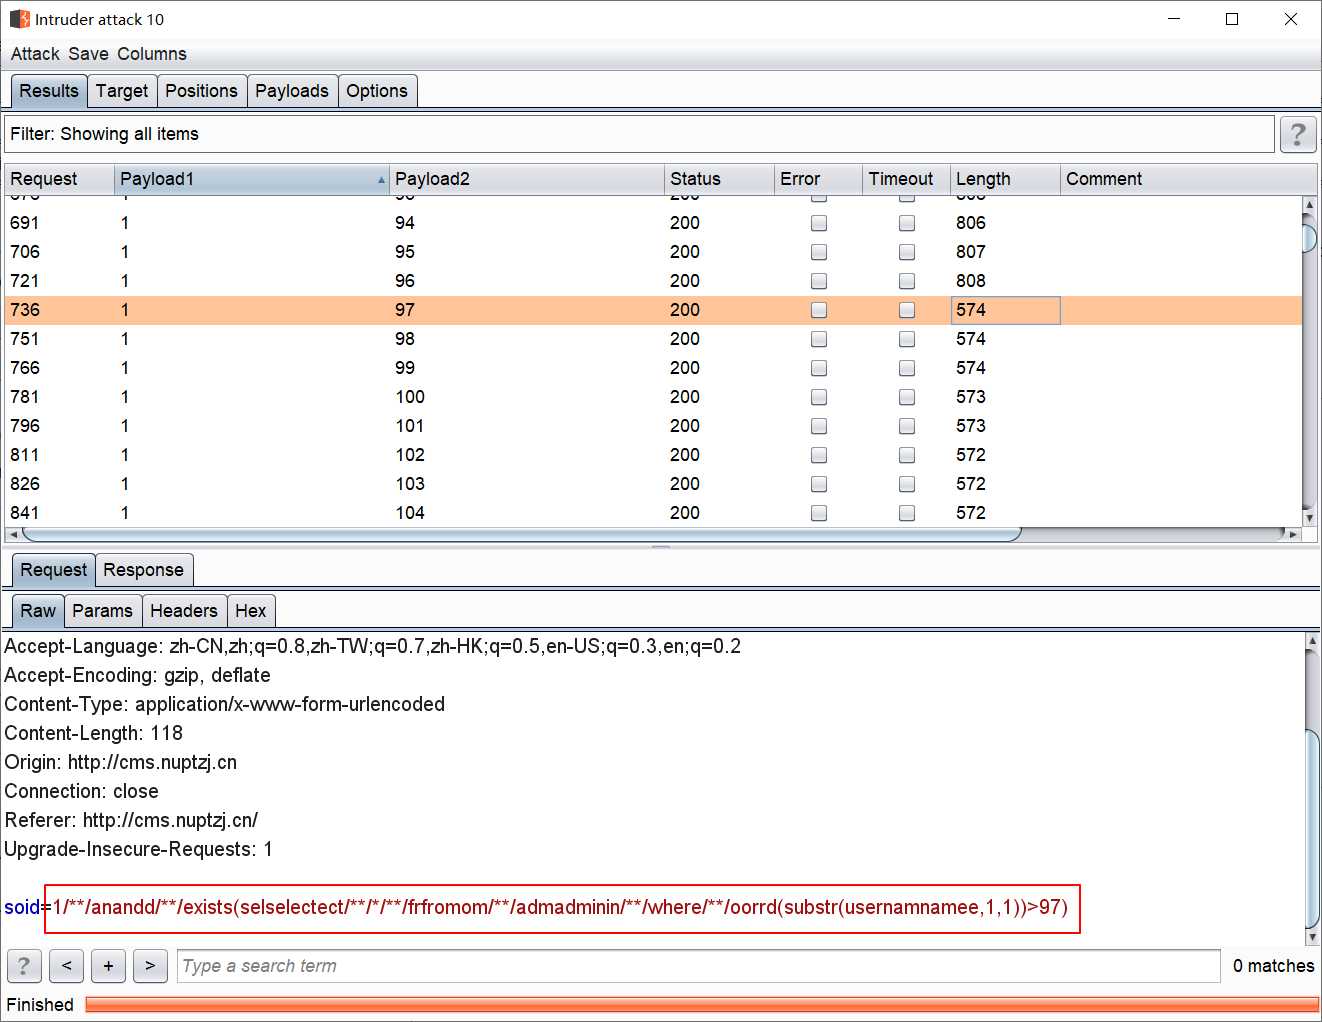Sort by Status column header
Image resolution: width=1322 pixels, height=1022 pixels.
(719, 179)
